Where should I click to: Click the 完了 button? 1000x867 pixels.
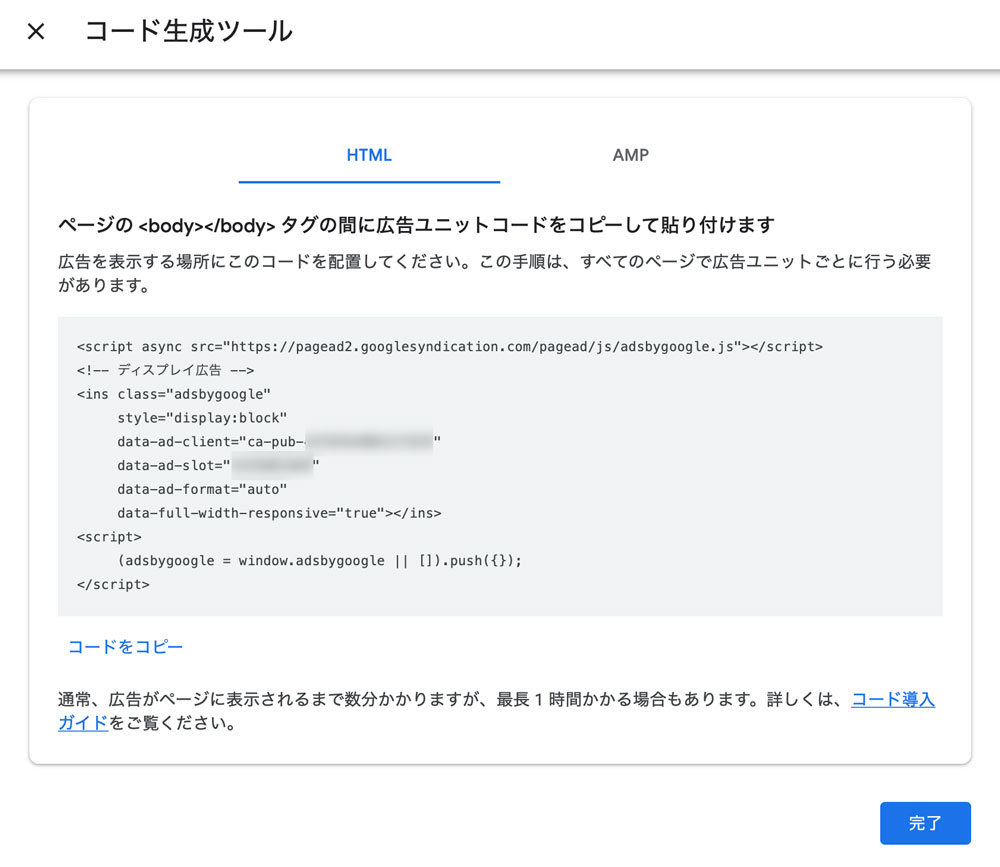tap(925, 823)
